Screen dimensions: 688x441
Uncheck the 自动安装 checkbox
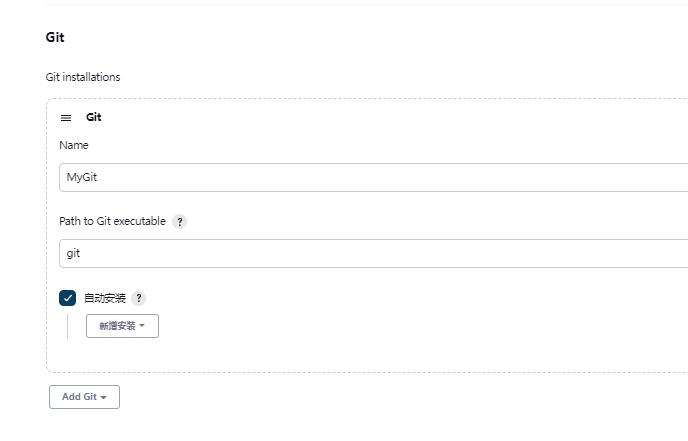click(x=68, y=298)
